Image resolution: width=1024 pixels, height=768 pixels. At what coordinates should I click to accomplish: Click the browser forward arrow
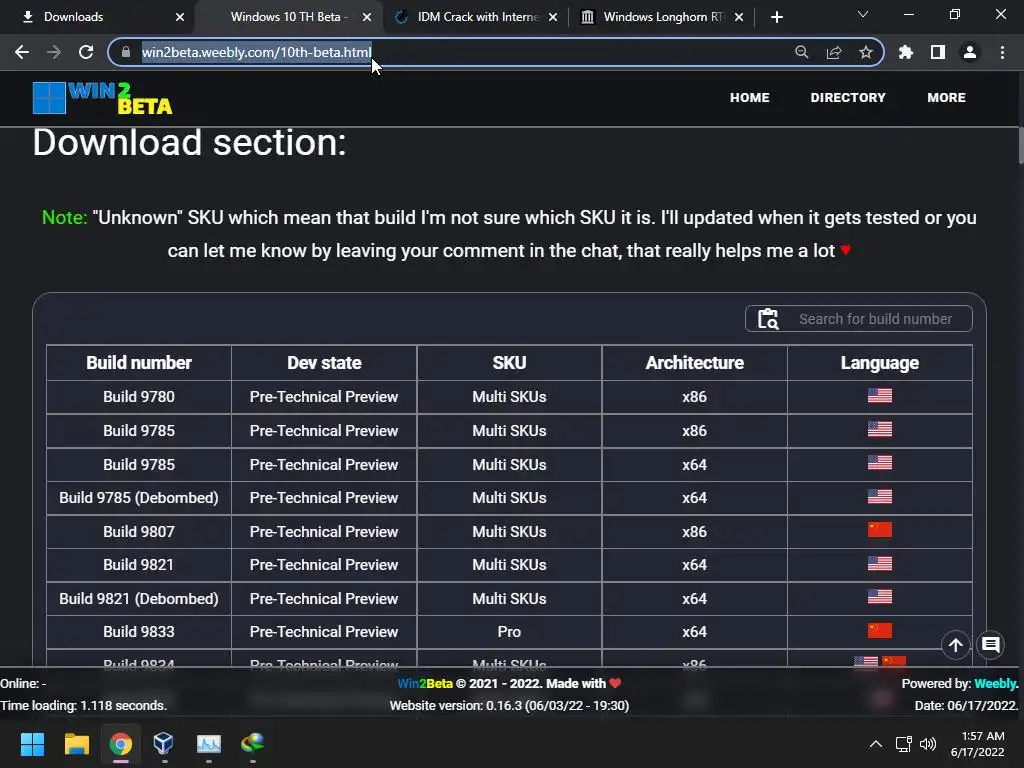point(54,52)
